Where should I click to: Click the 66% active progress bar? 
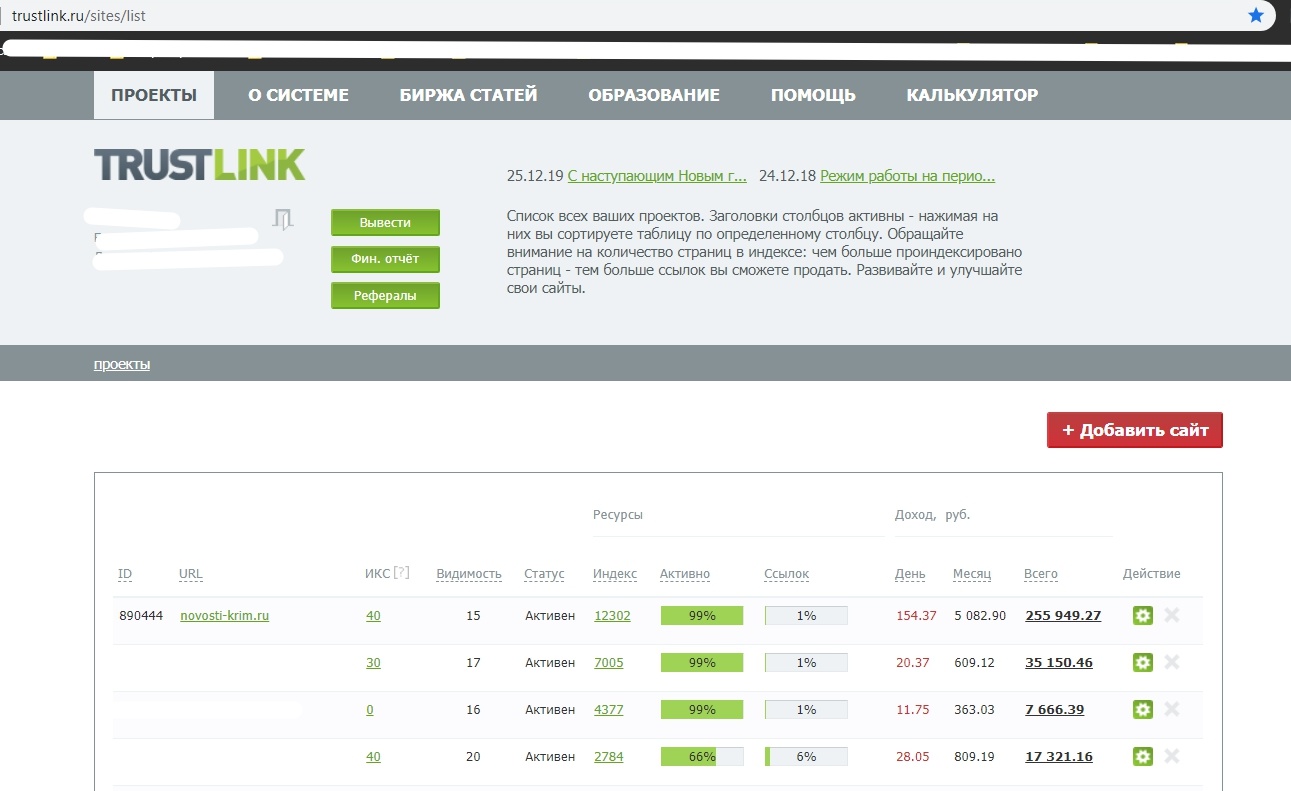click(702, 757)
